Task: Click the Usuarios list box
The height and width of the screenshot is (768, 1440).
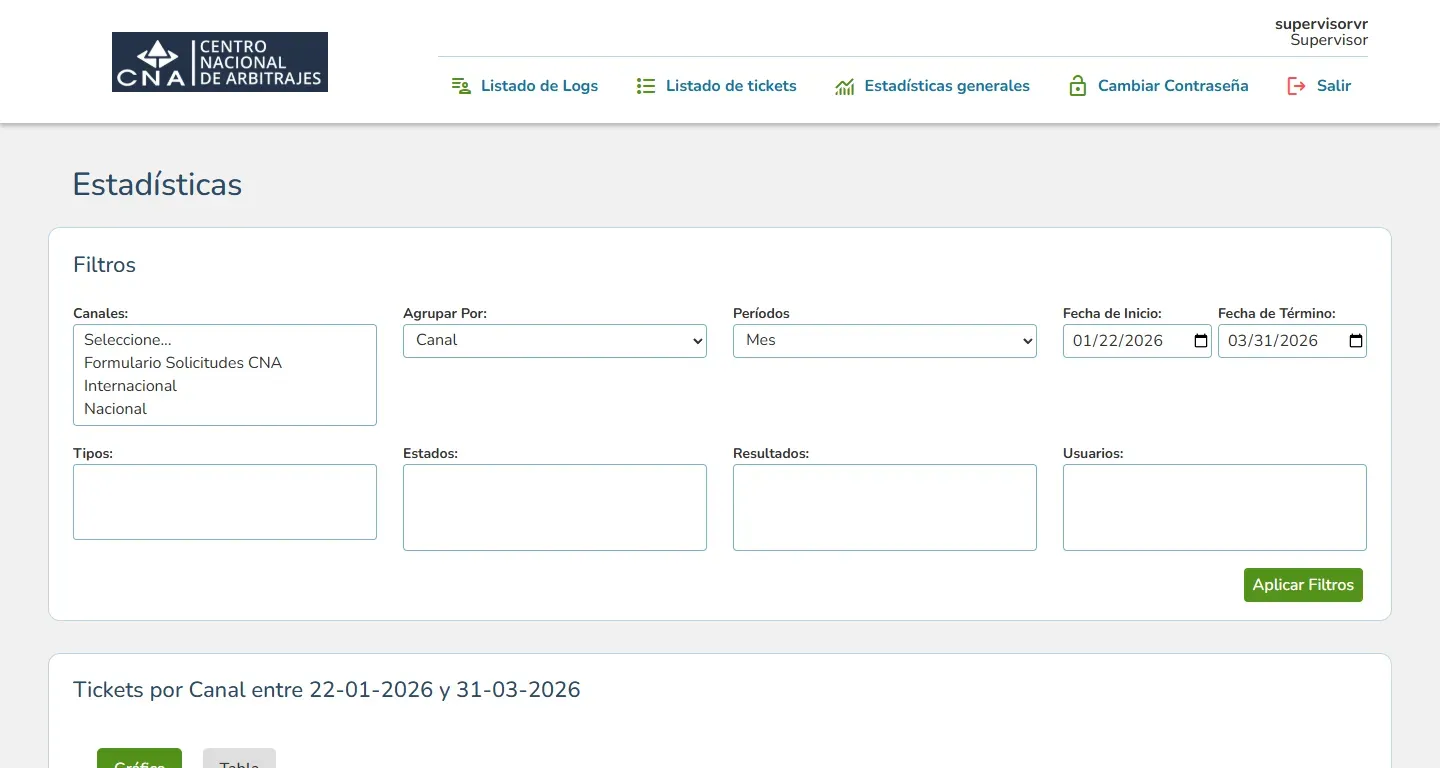Action: pyautogui.click(x=1215, y=507)
